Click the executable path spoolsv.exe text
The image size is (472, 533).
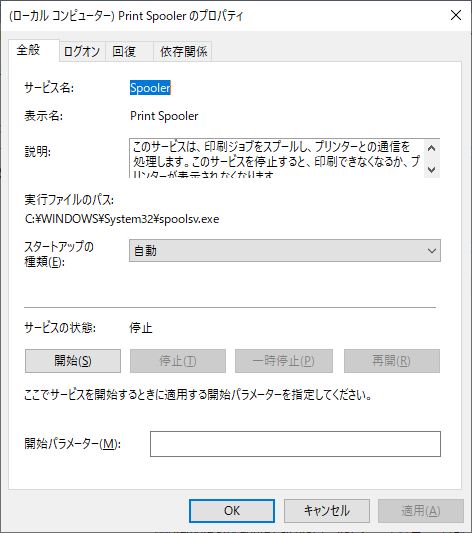(x=122, y=219)
